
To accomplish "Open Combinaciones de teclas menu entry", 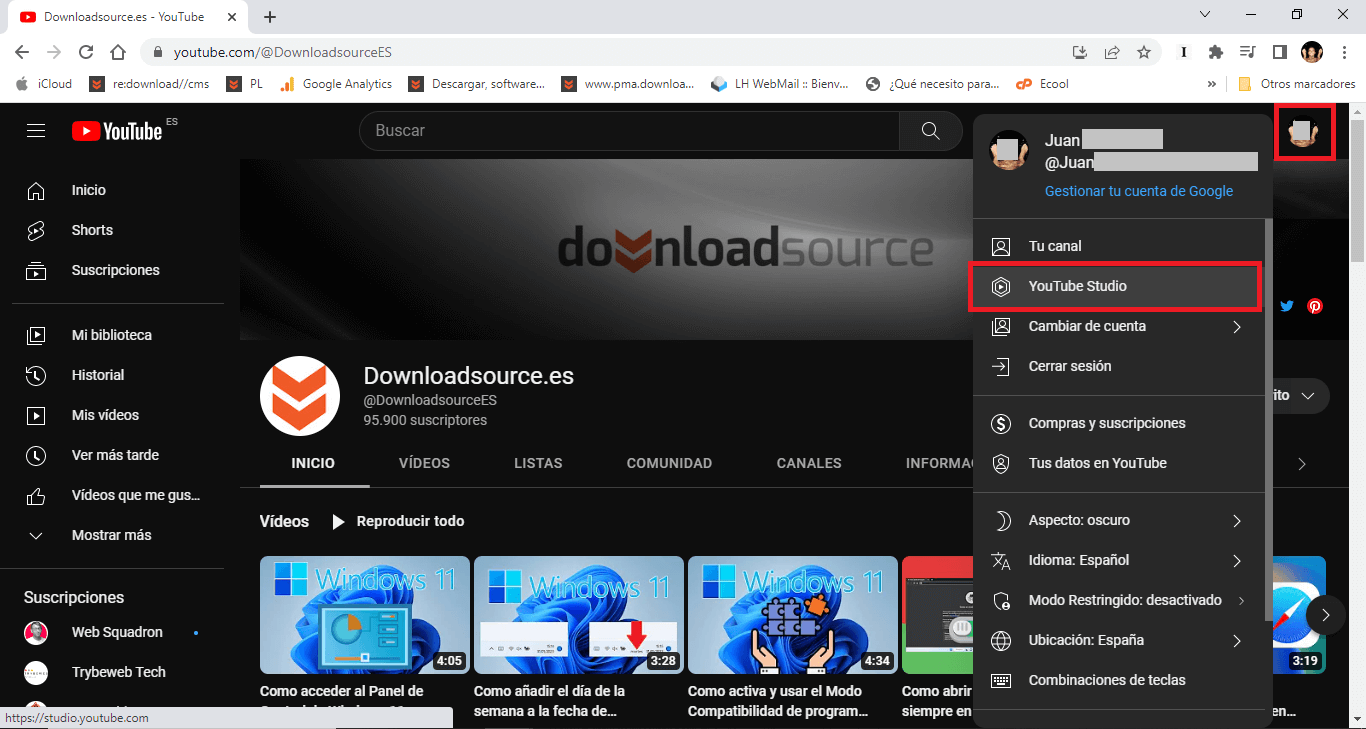I will point(1119,680).
